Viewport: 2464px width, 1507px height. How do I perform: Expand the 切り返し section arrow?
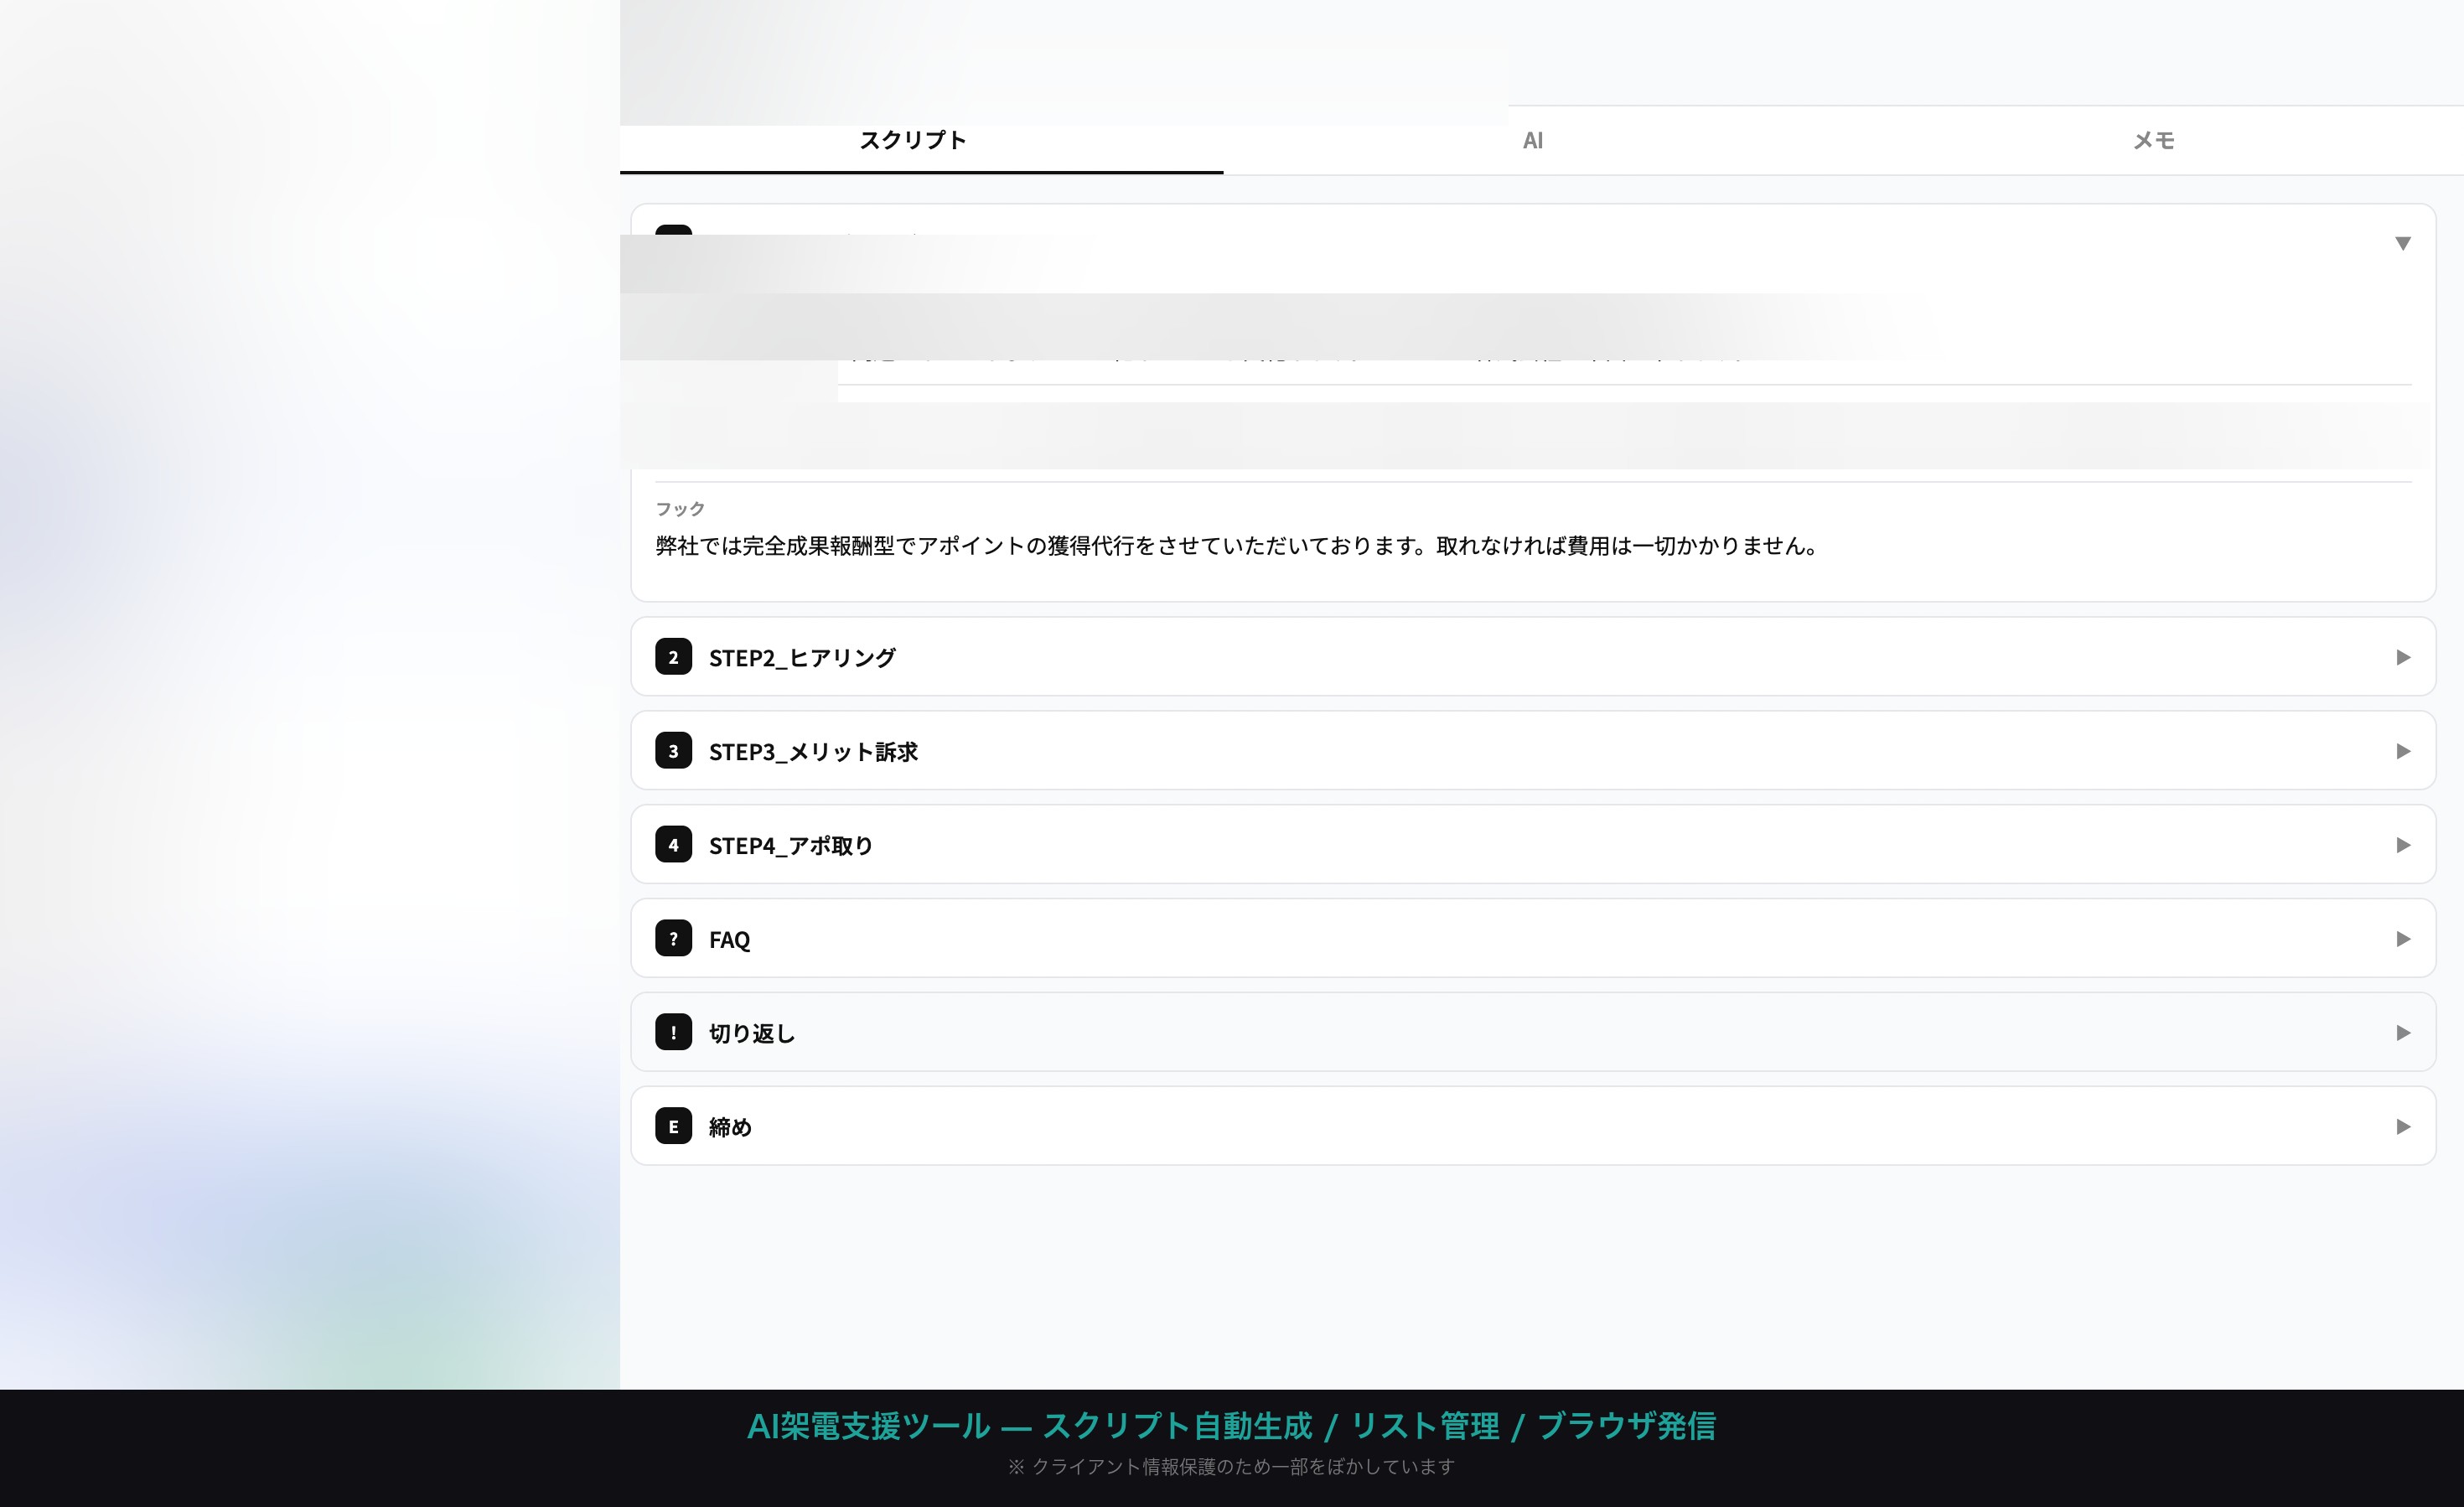[x=2402, y=1033]
